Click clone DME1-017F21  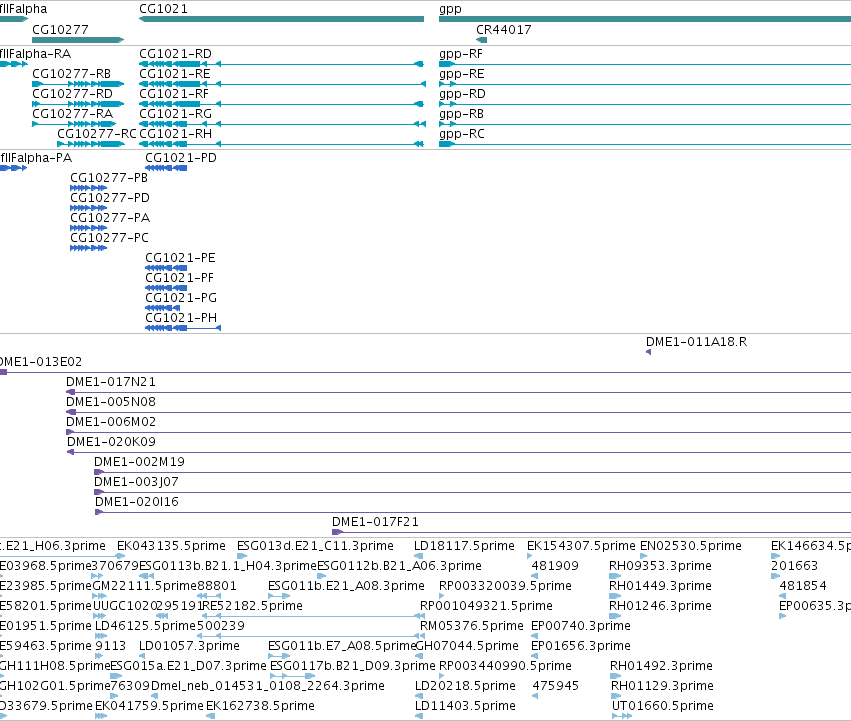(x=592, y=532)
